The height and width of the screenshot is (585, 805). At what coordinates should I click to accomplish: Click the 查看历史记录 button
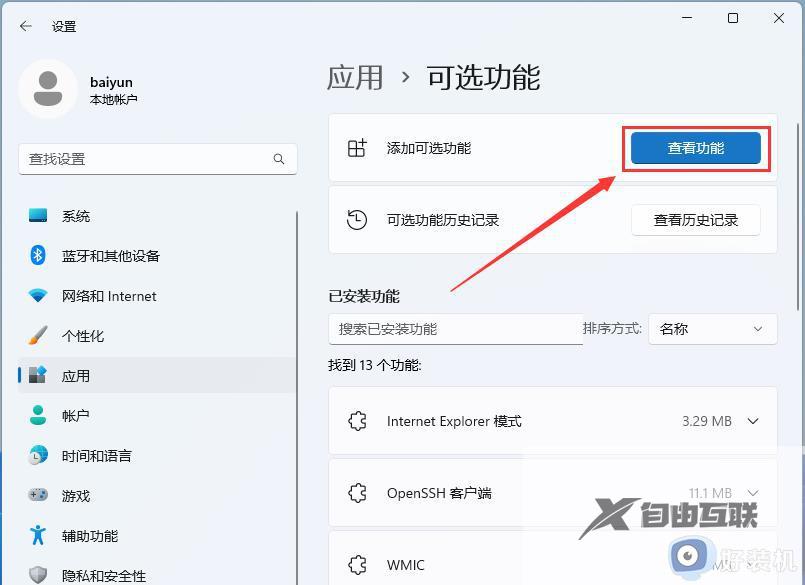[696, 220]
